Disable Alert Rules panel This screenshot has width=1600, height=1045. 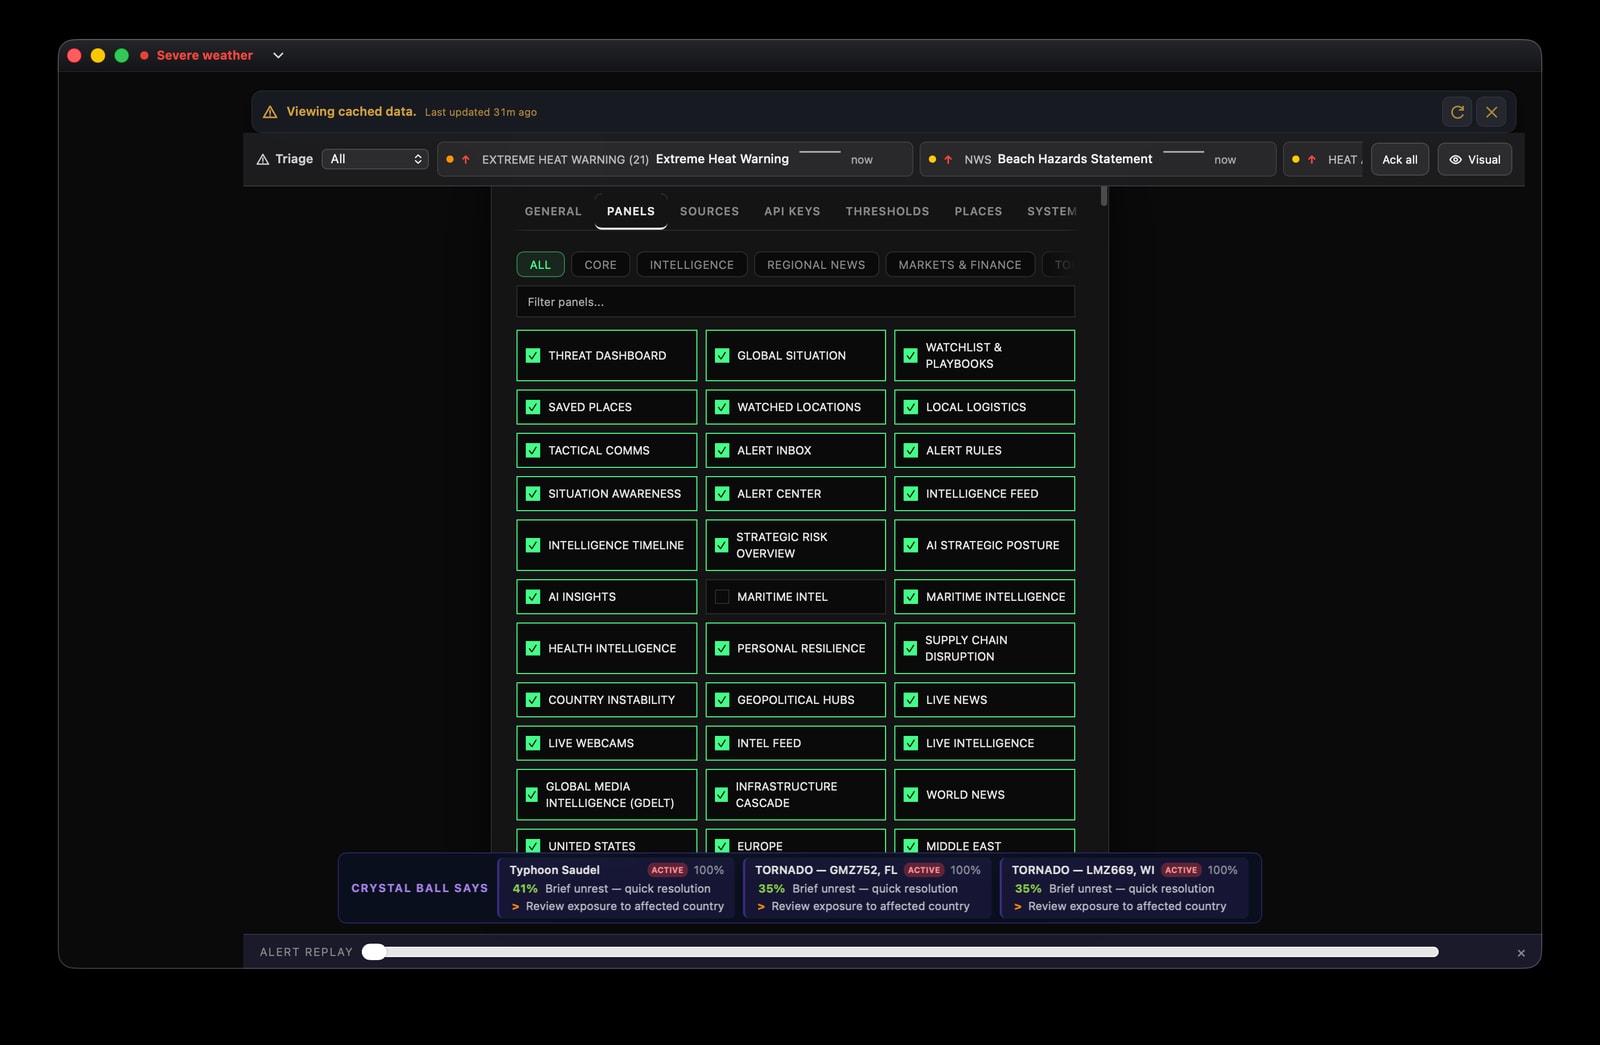911,451
